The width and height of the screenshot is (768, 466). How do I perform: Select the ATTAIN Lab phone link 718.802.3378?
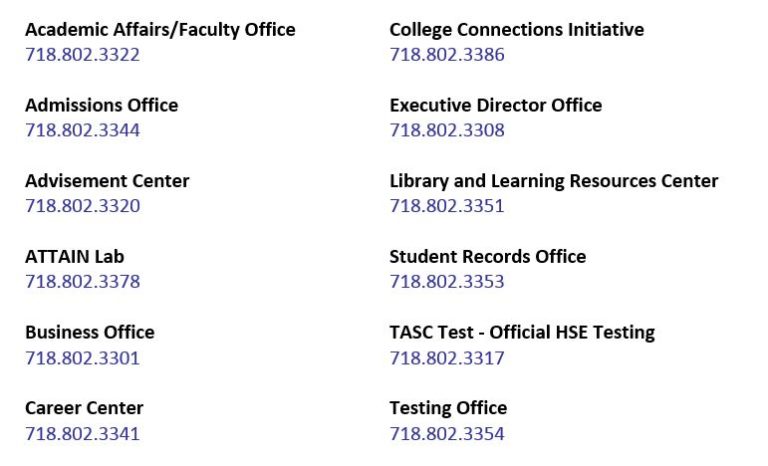click(x=82, y=282)
